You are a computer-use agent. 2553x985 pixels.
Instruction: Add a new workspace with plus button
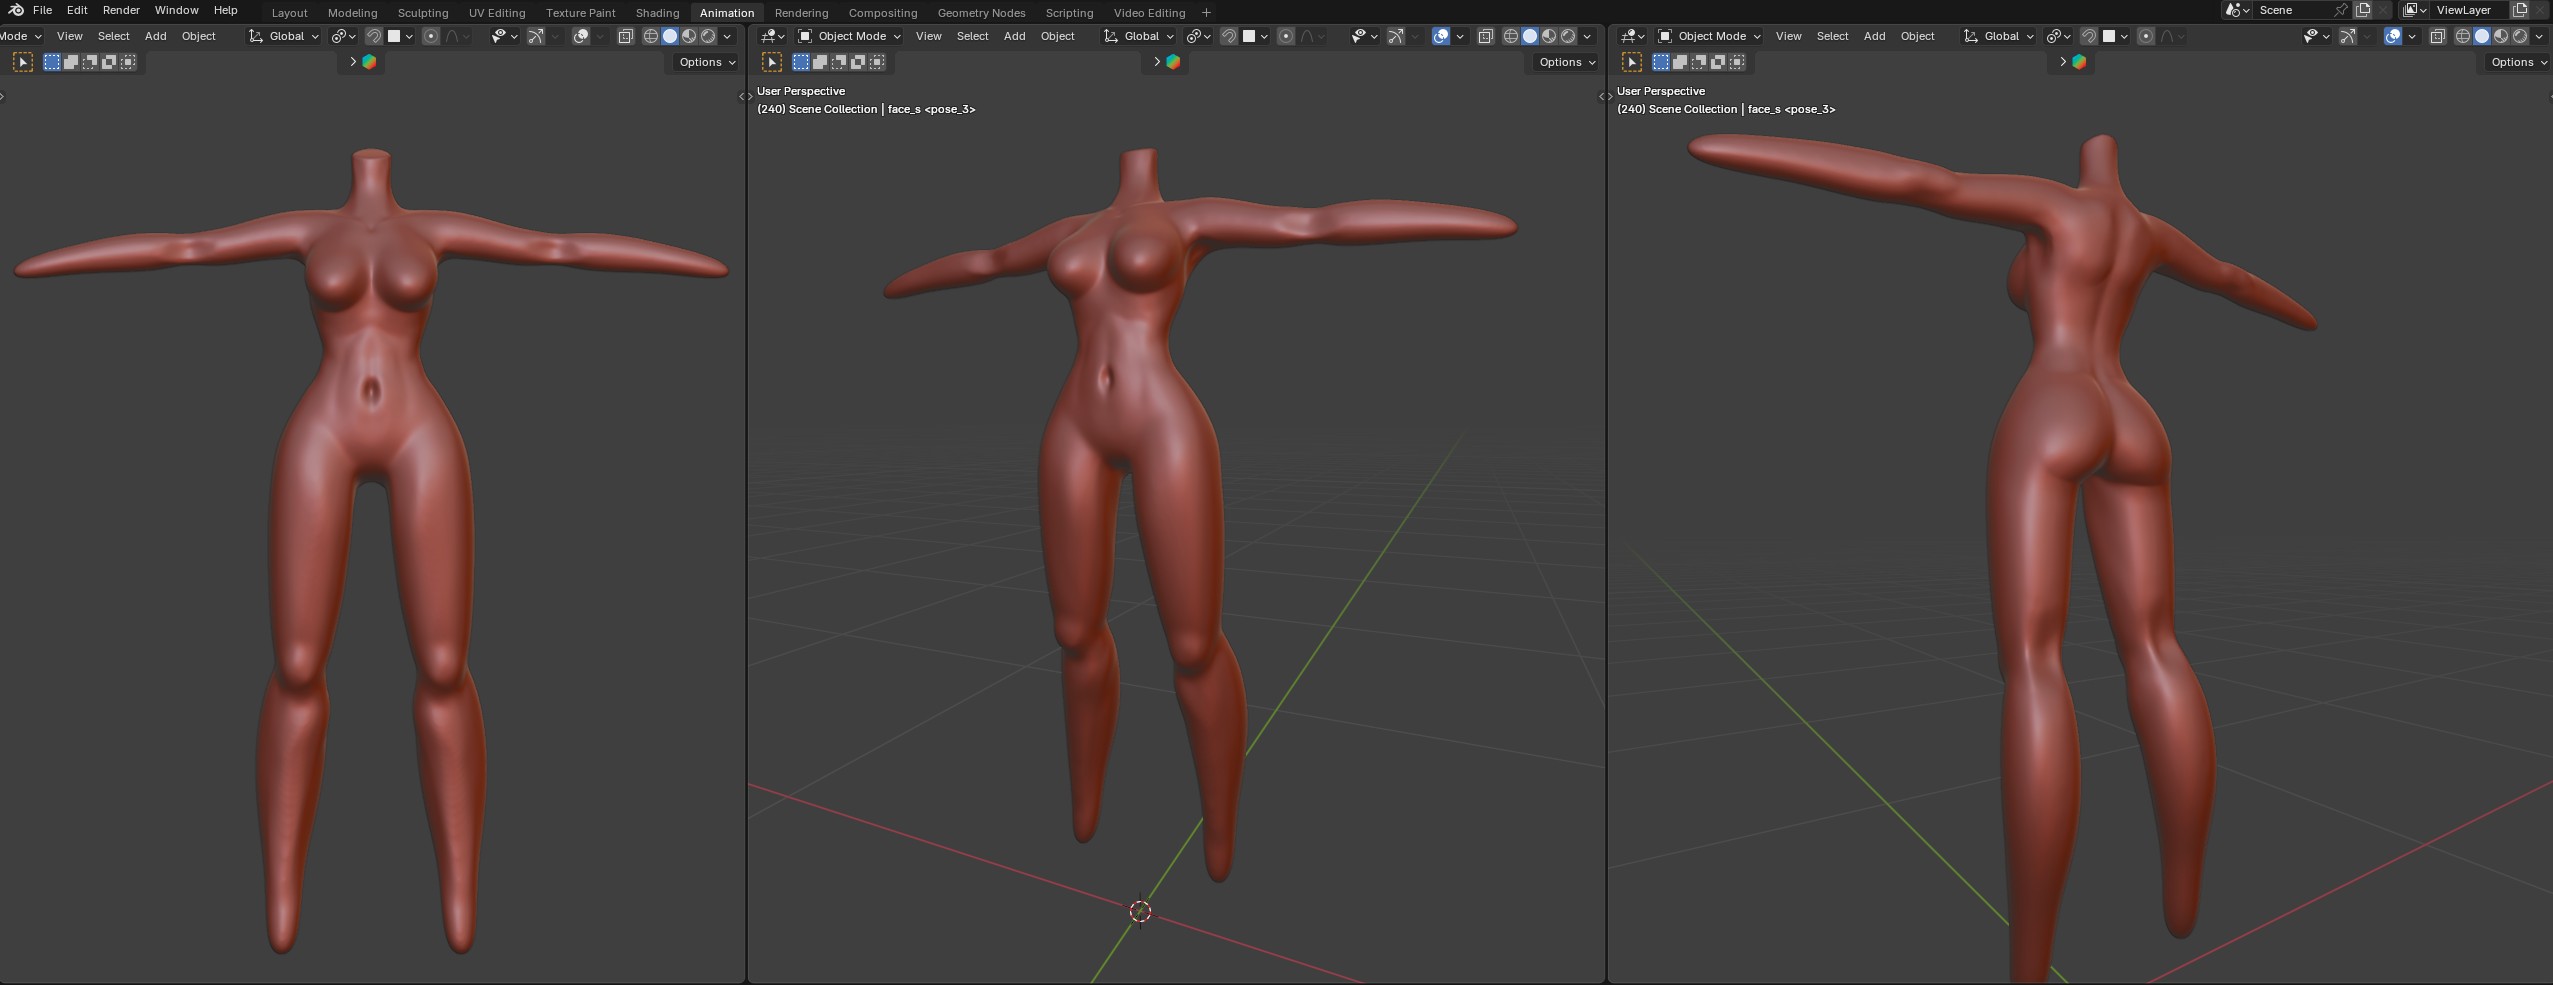[x=1206, y=13]
